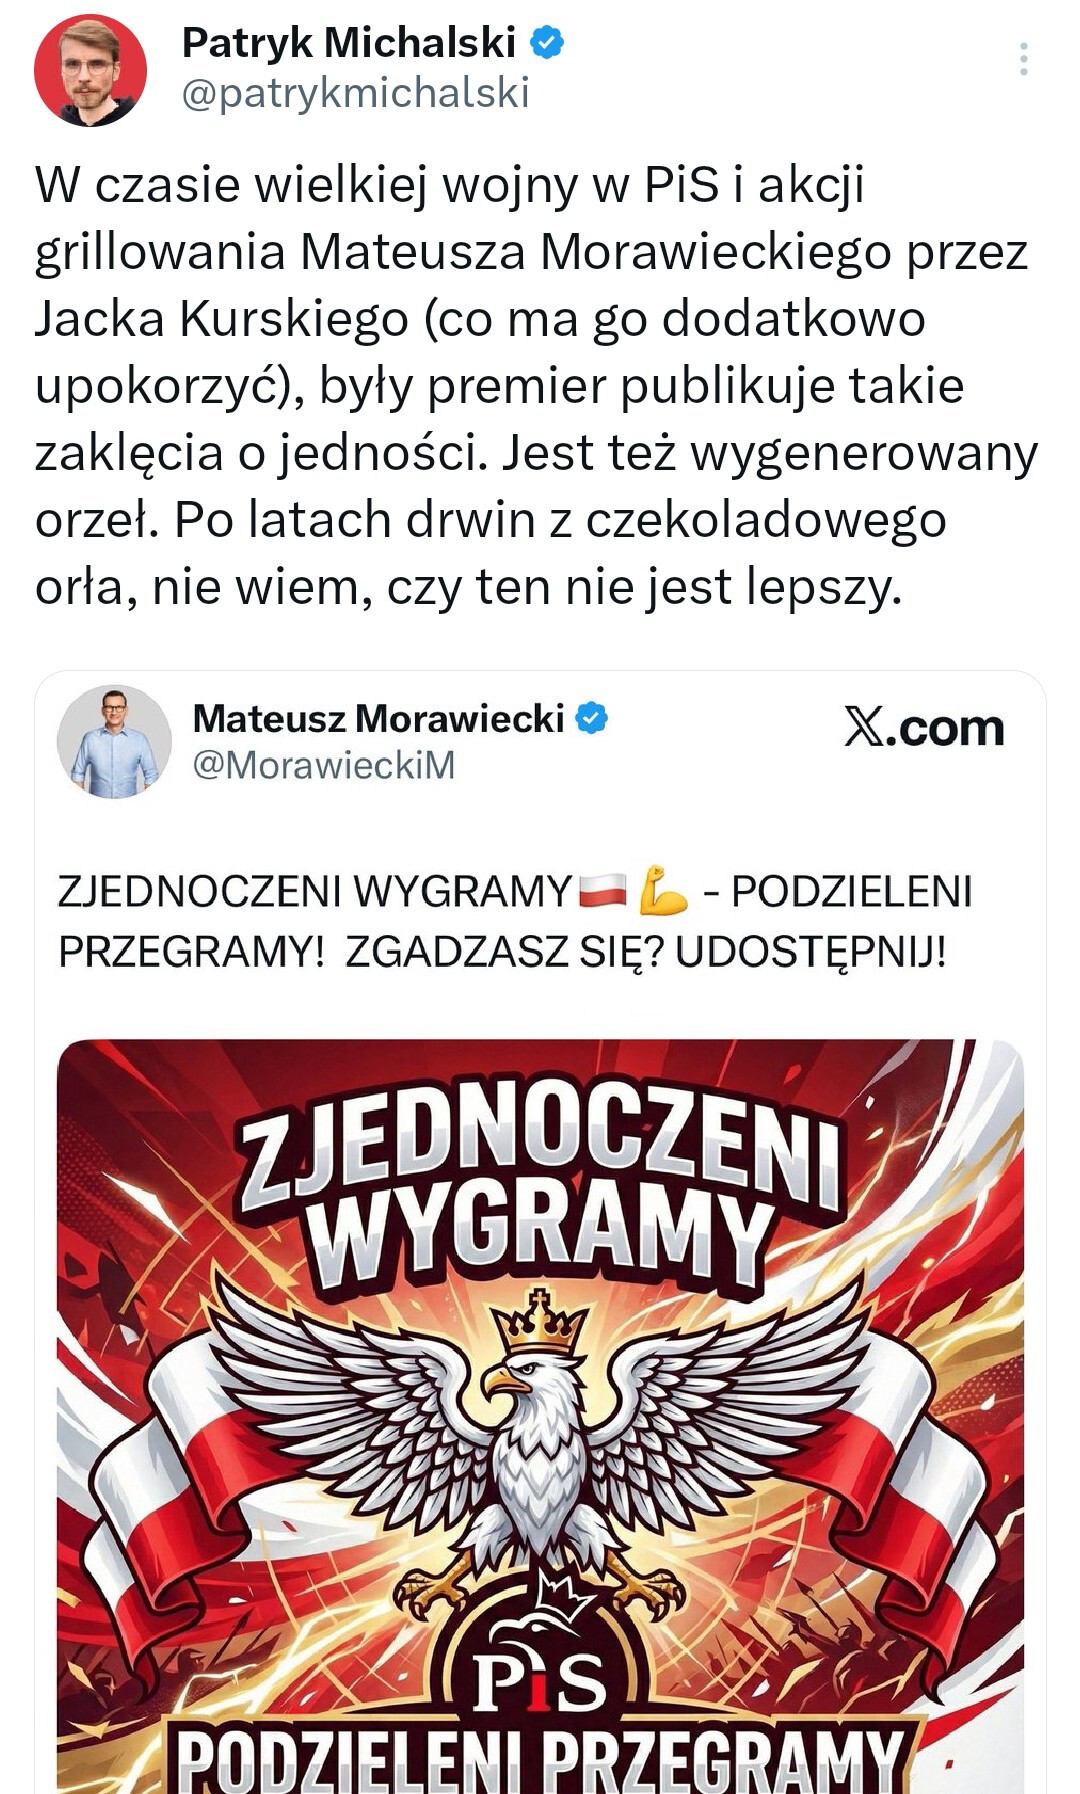
Task: Click the Patryk Michalski display name
Action: 349,43
